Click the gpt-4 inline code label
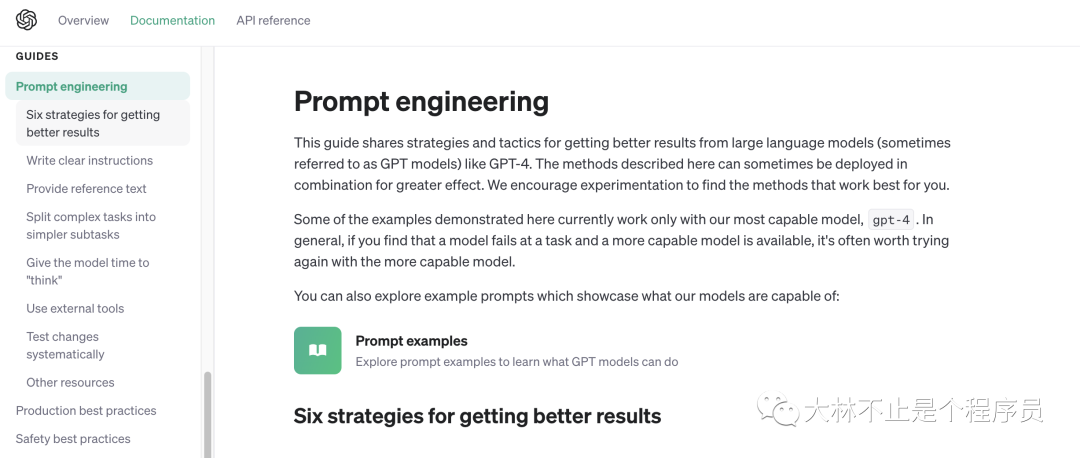1080x458 pixels. pyautogui.click(x=891, y=220)
